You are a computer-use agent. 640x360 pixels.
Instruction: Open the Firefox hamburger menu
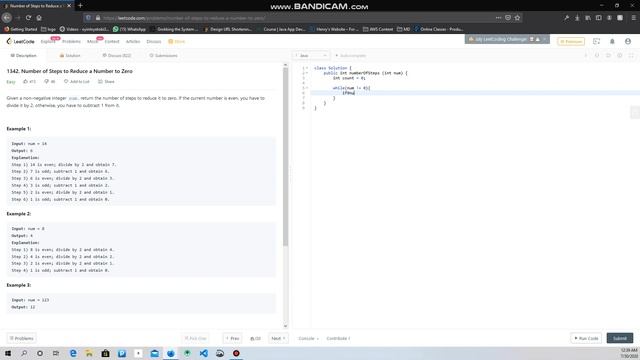tap(634, 18)
